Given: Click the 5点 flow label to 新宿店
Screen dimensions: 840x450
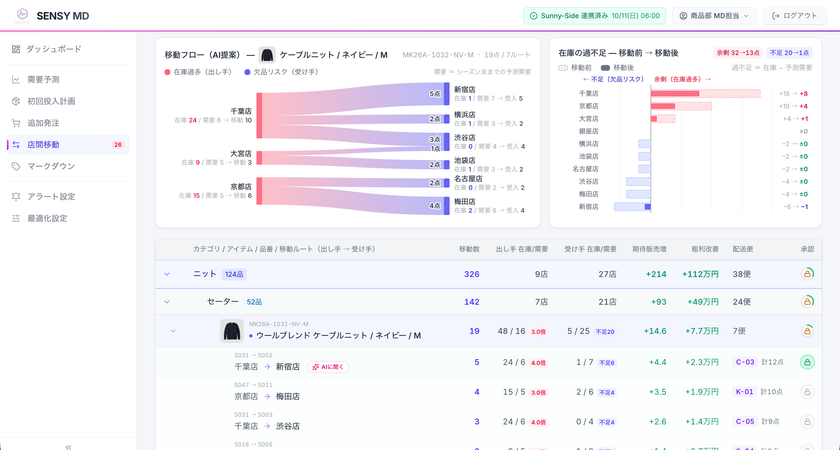Looking at the screenshot, I should click(x=435, y=94).
